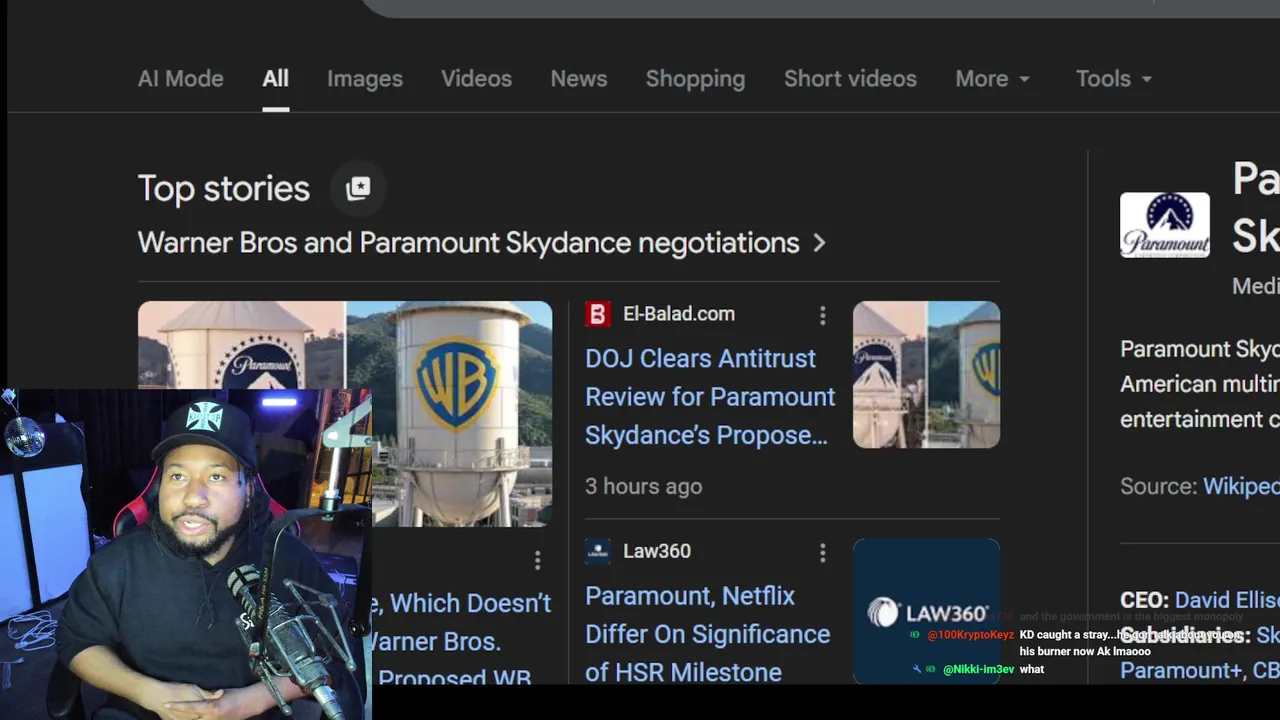The height and width of the screenshot is (720, 1280).
Task: Click the Top stories collection icon
Action: (x=358, y=188)
